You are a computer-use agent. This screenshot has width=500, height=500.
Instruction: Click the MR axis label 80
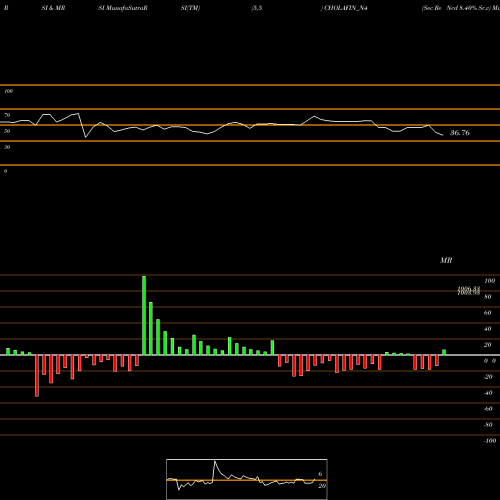tap(488, 297)
